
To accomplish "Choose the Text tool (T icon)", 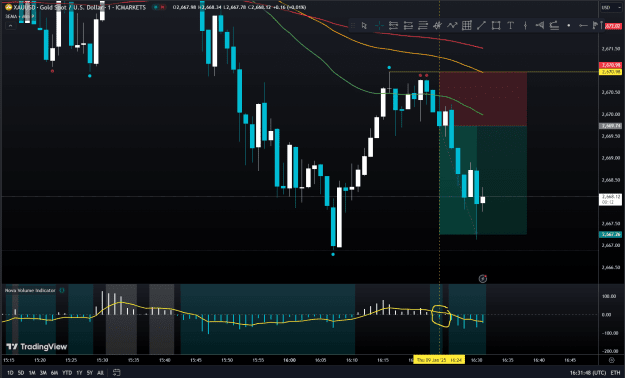I will 510,26.
